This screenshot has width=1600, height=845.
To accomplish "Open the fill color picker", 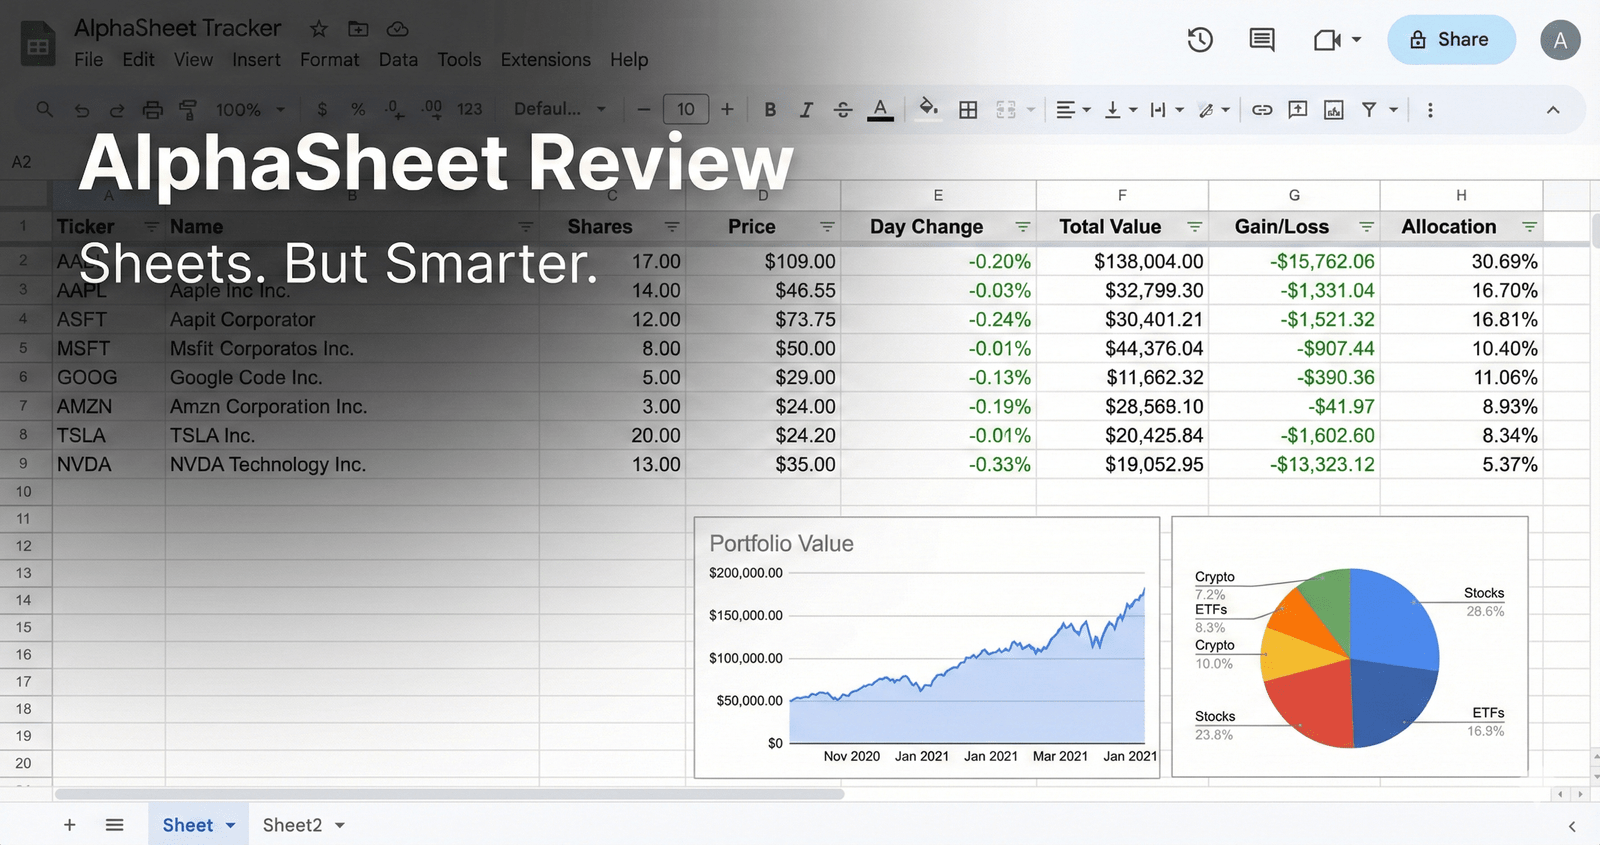I will [x=929, y=108].
